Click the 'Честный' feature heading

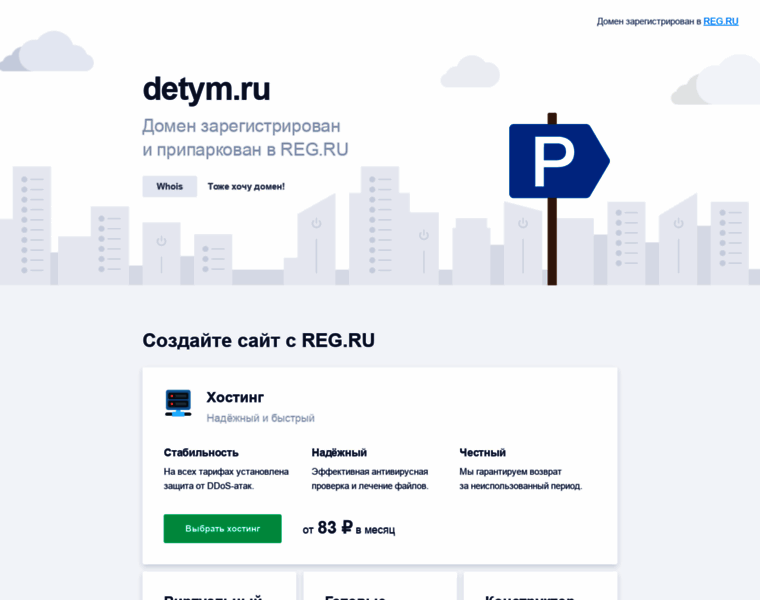pyautogui.click(x=483, y=453)
